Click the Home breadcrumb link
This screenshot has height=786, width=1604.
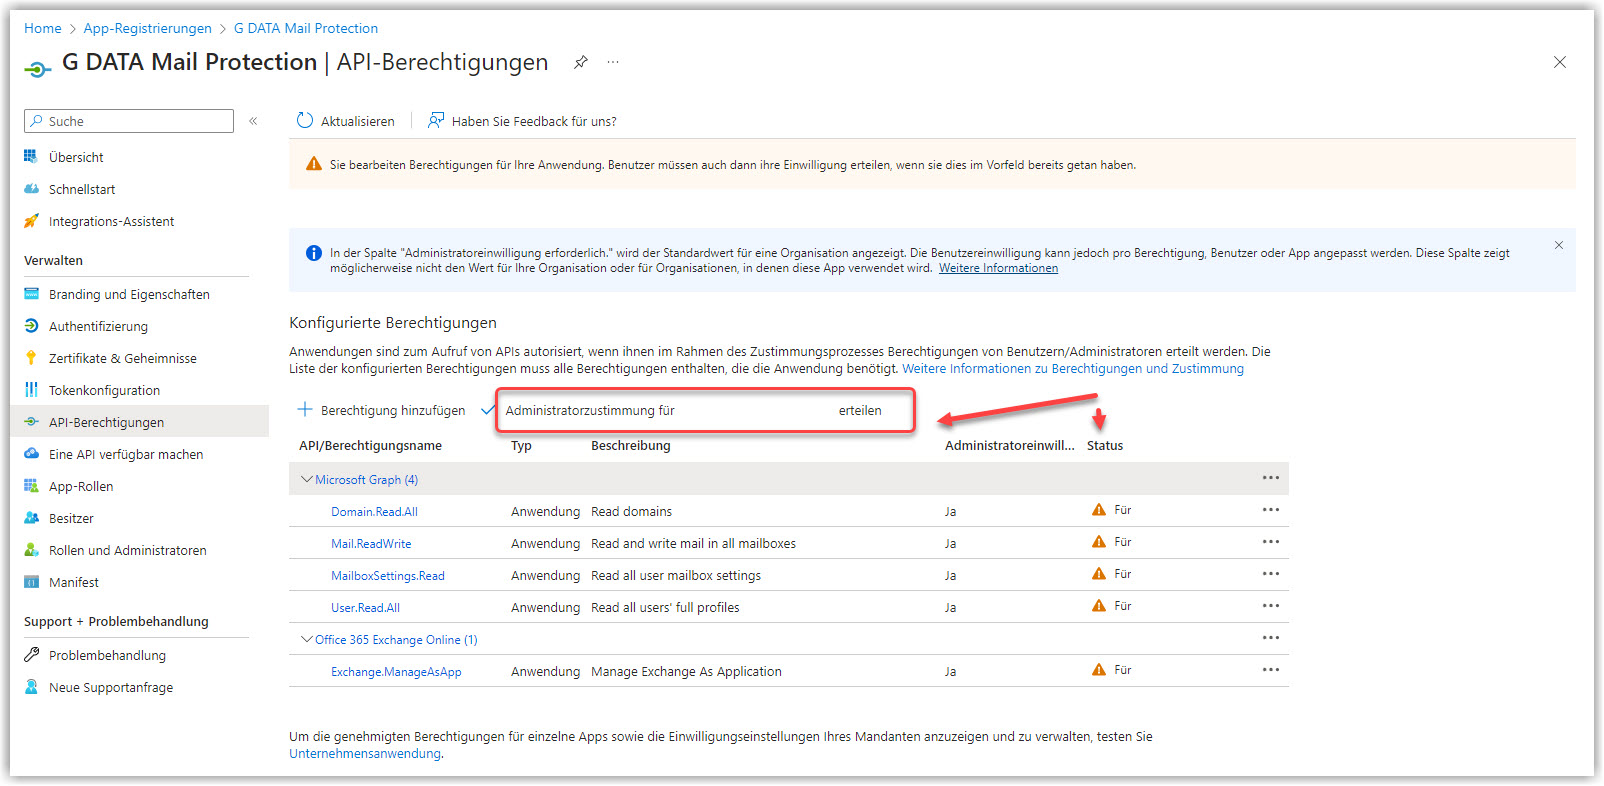[x=43, y=28]
